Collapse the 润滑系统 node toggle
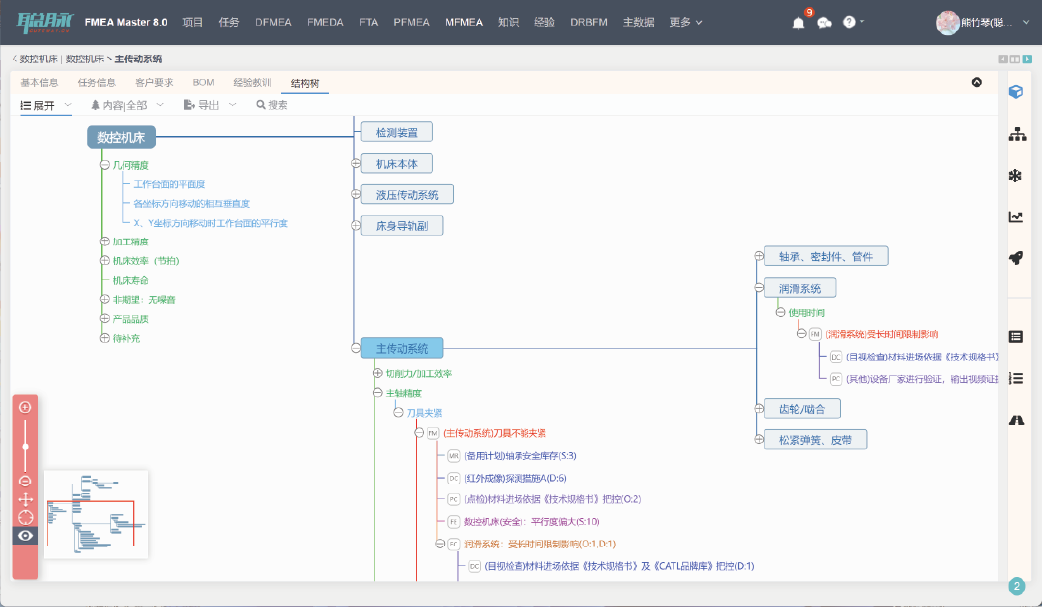The image size is (1042, 607). pos(759,288)
